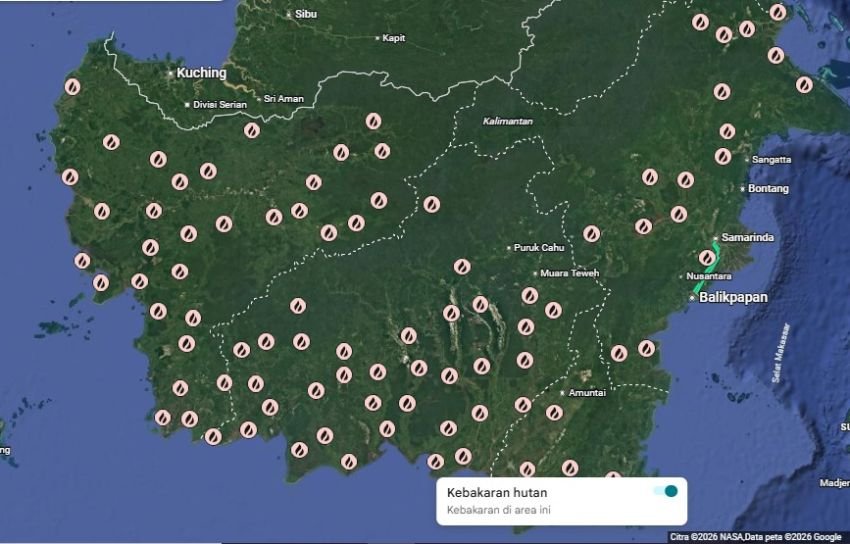Image resolution: width=850 pixels, height=544 pixels.
Task: Click the Amuntai town label
Action: pyautogui.click(x=587, y=393)
